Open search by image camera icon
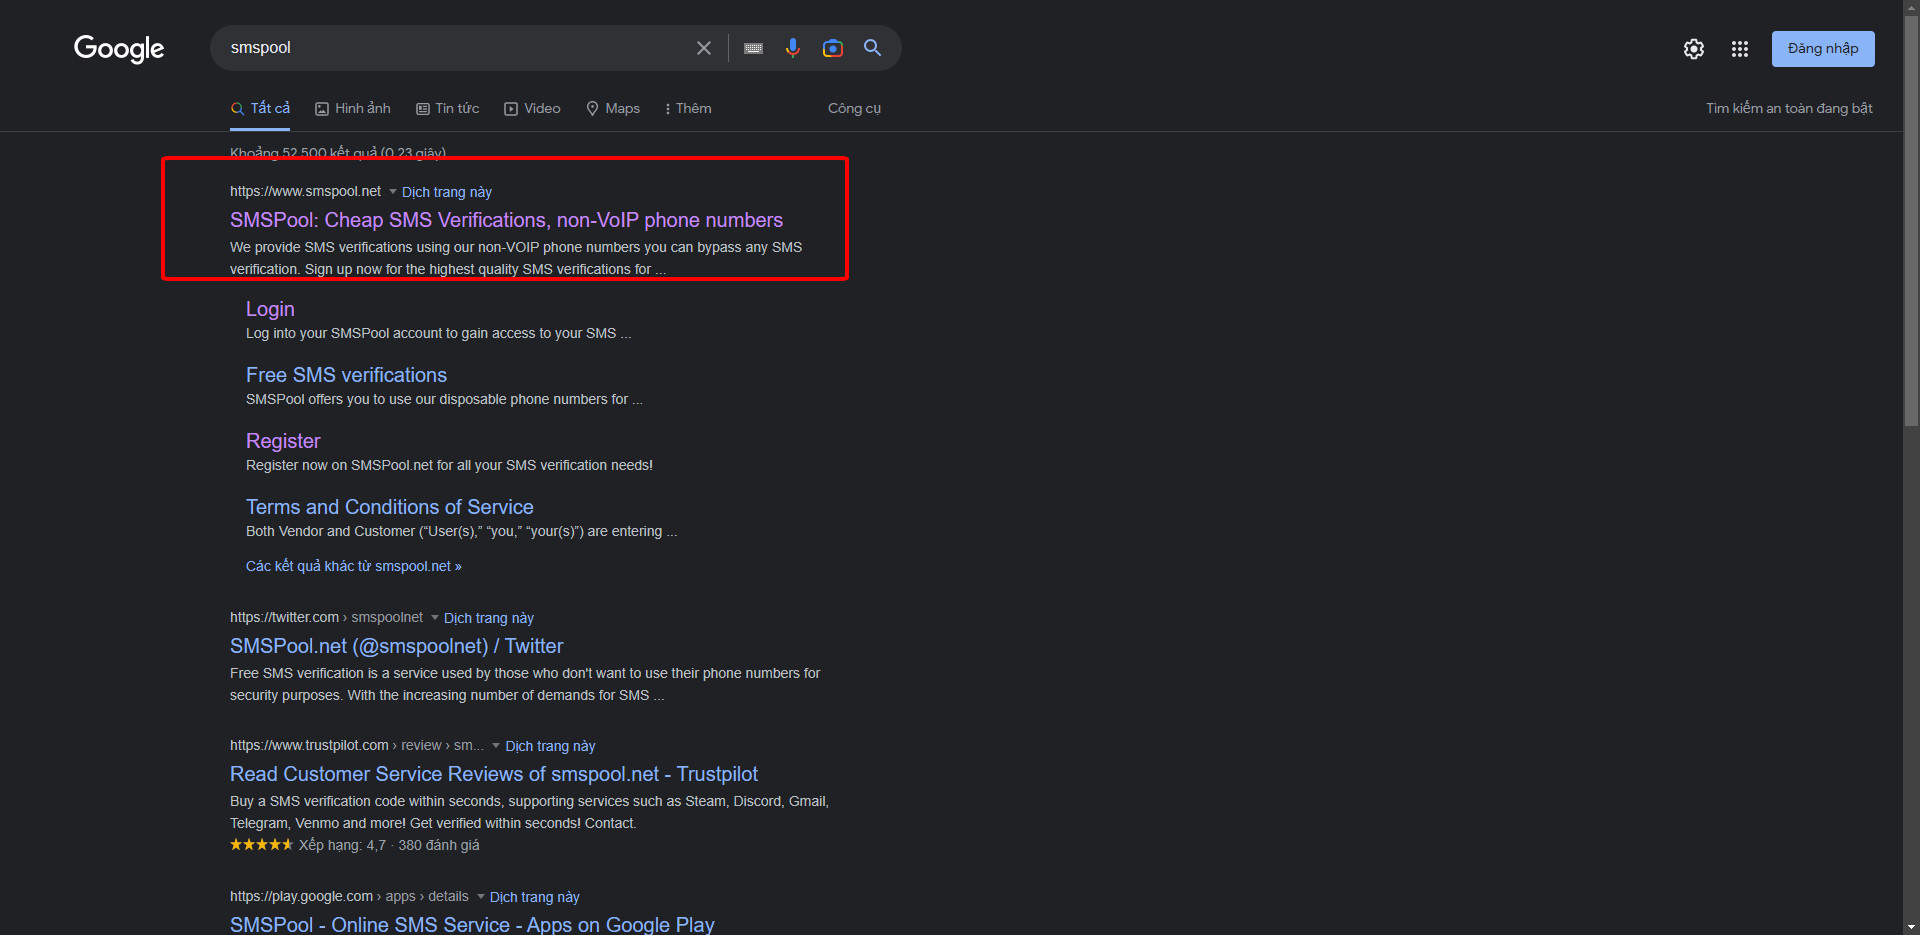Viewport: 1920px width, 935px height. 832,48
